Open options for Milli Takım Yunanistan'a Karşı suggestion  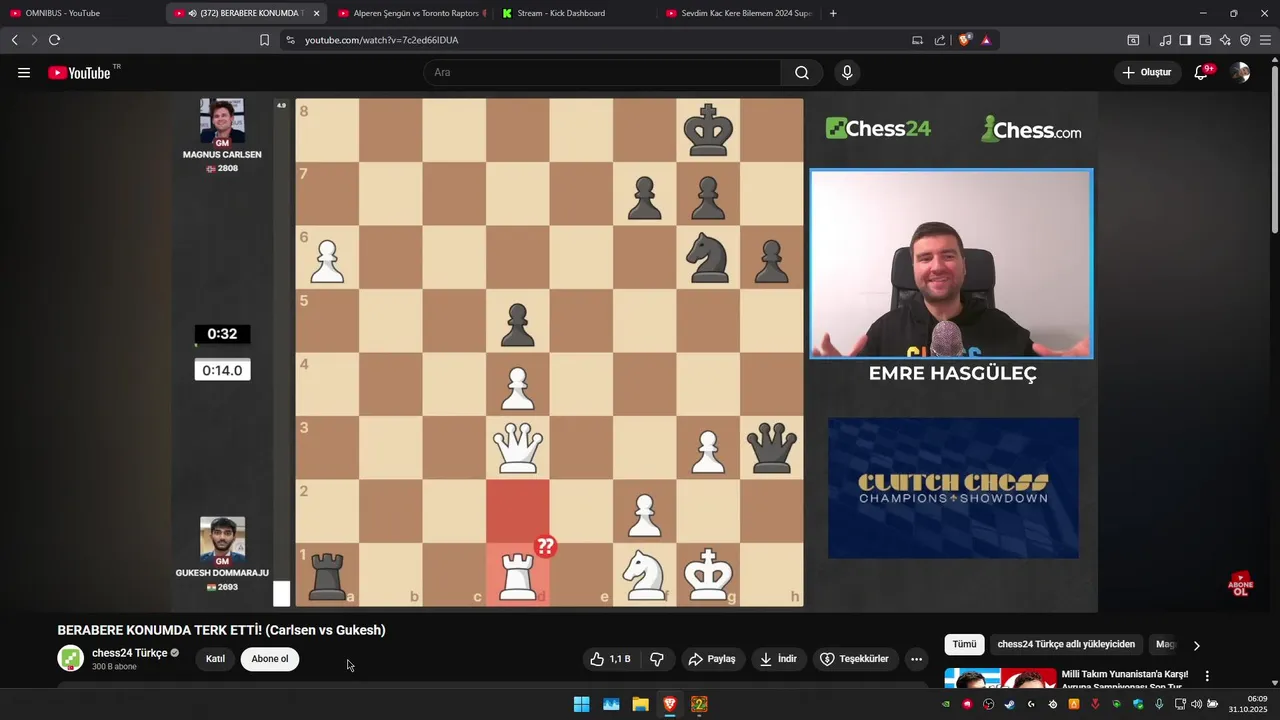pos(1207,676)
